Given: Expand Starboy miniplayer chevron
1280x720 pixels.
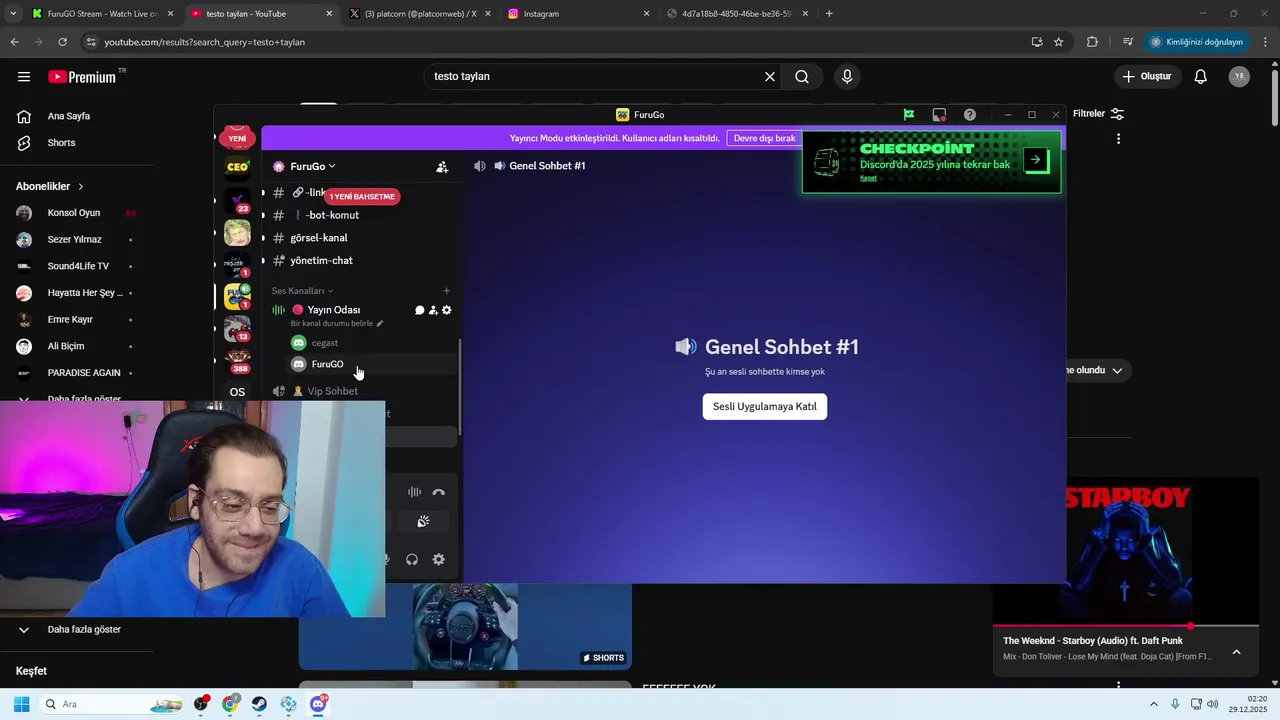Looking at the screenshot, I should pos(1236,652).
